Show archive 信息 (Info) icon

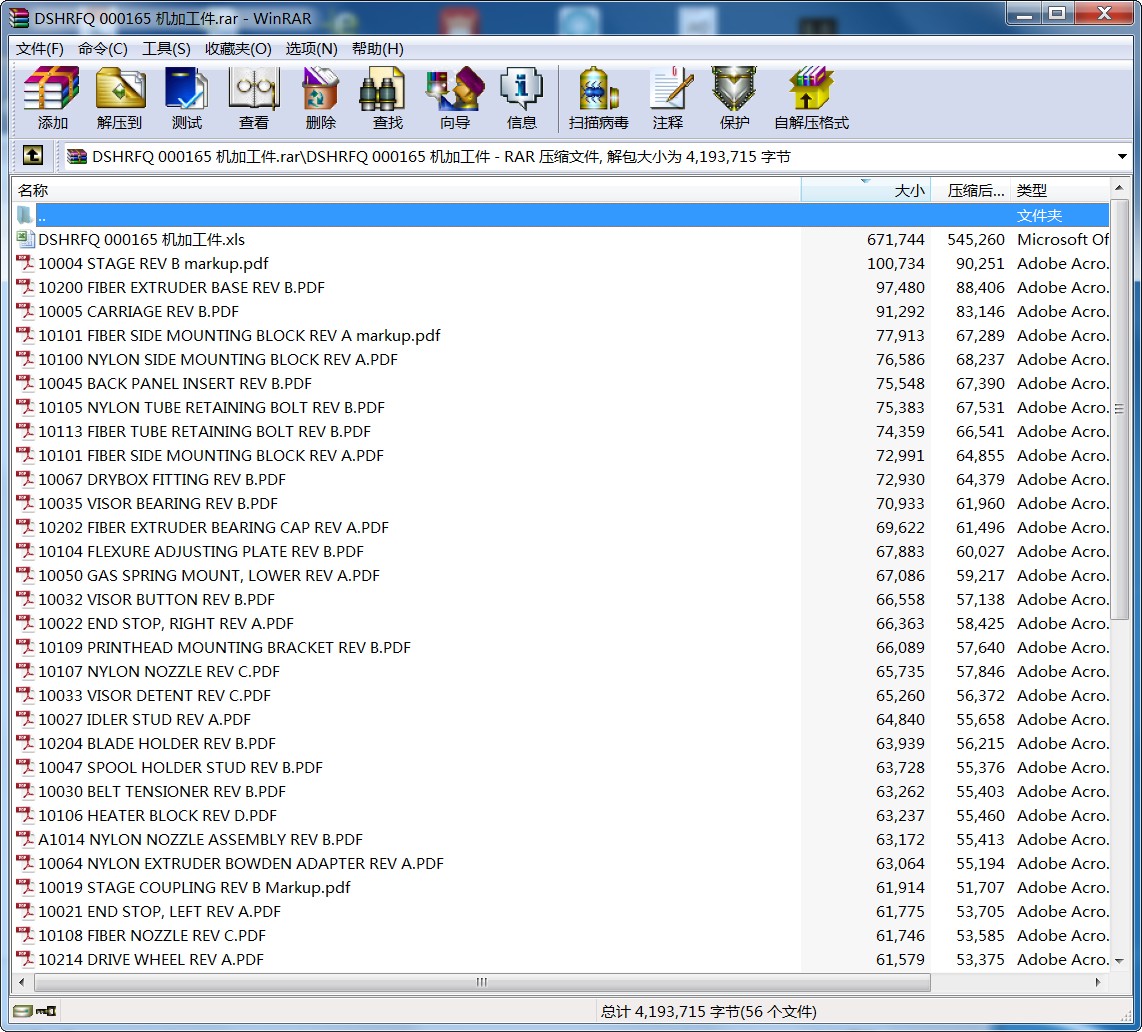pyautogui.click(x=521, y=89)
